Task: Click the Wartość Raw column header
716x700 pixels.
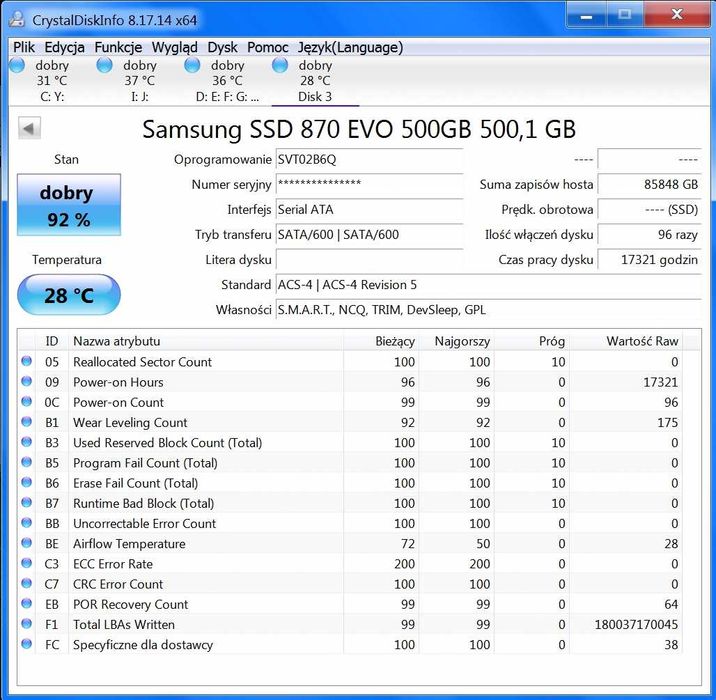Action: (x=626, y=341)
